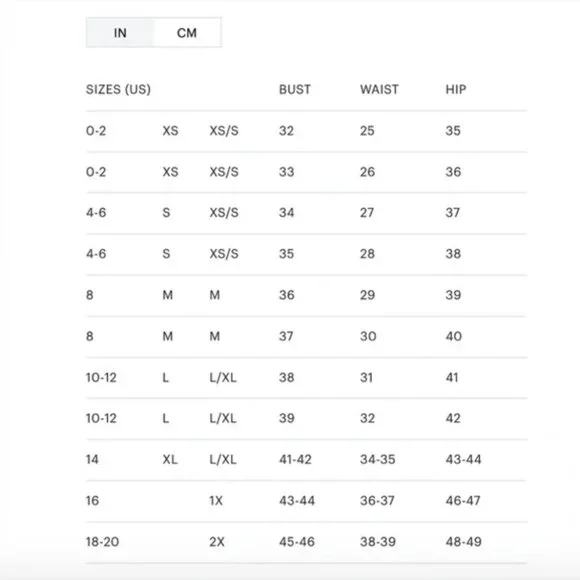Click the BUST column header
The height and width of the screenshot is (580, 580).
click(x=295, y=90)
